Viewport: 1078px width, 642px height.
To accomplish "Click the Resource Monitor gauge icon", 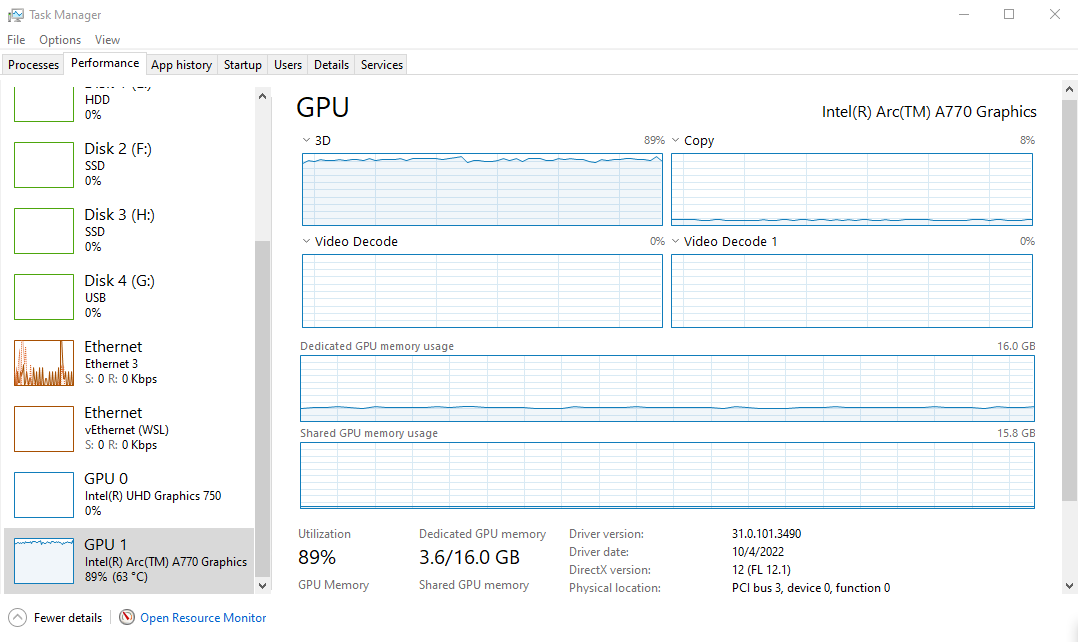I will [x=126, y=617].
